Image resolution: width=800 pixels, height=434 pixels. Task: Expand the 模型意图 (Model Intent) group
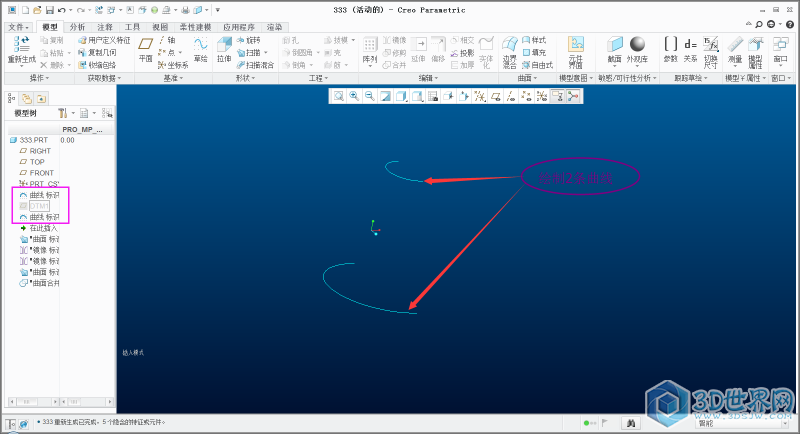point(576,78)
